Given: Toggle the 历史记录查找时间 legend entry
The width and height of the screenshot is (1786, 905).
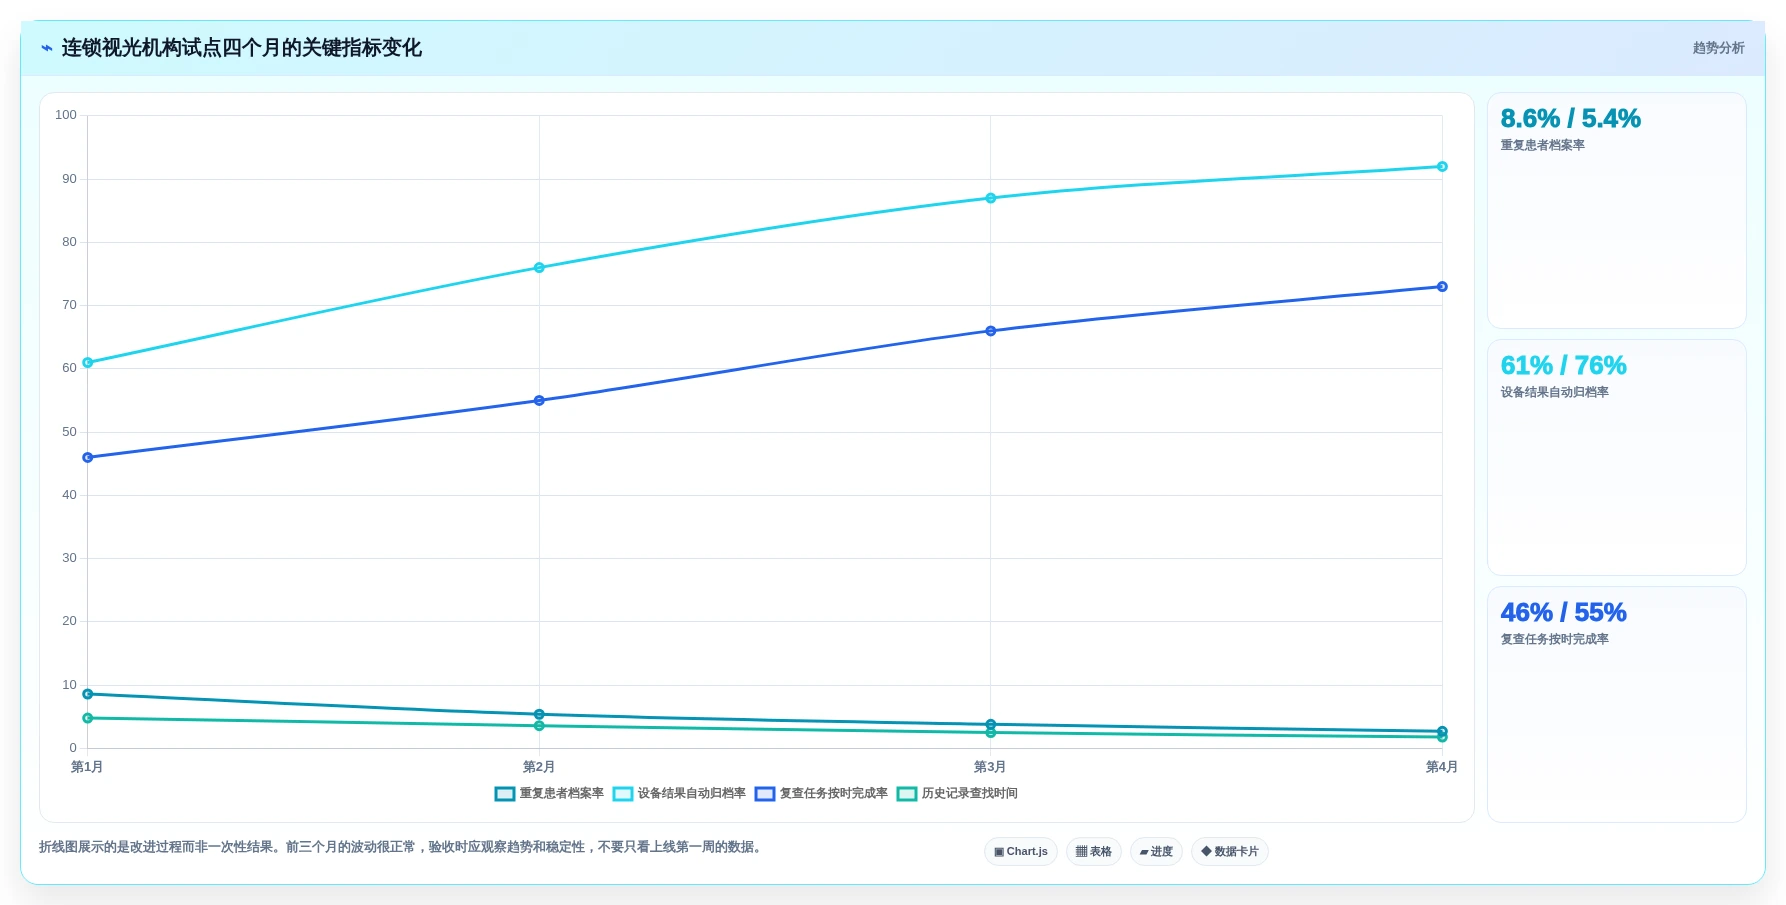Looking at the screenshot, I should (958, 794).
